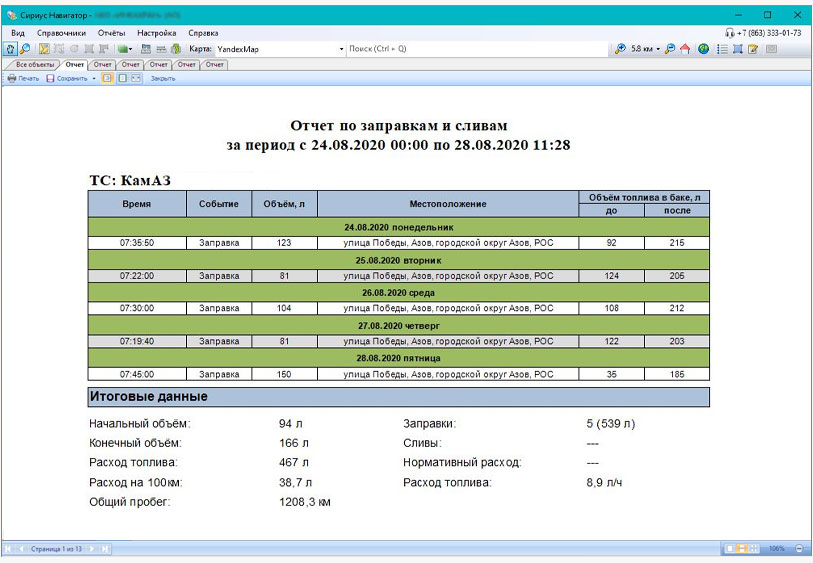Open the Карта YandexMap dropdown
This screenshot has height=563, width=813.
pyautogui.click(x=341, y=48)
